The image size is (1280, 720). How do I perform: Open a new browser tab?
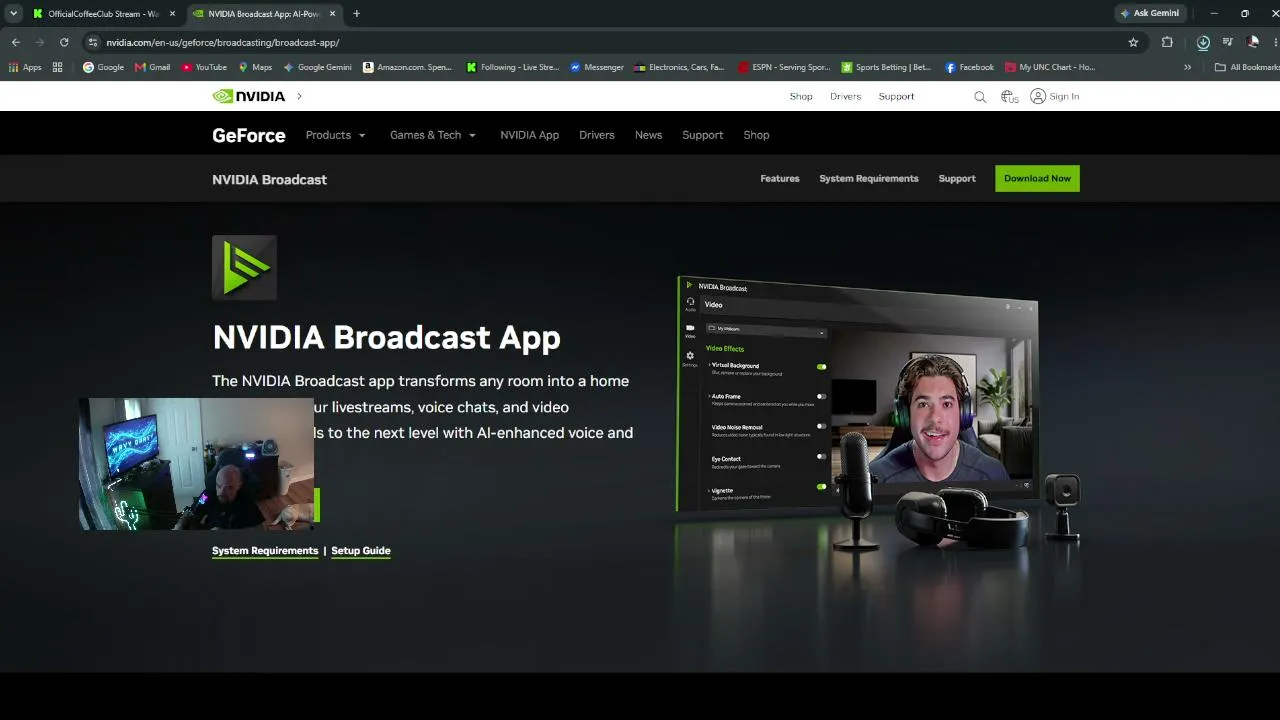tap(357, 14)
